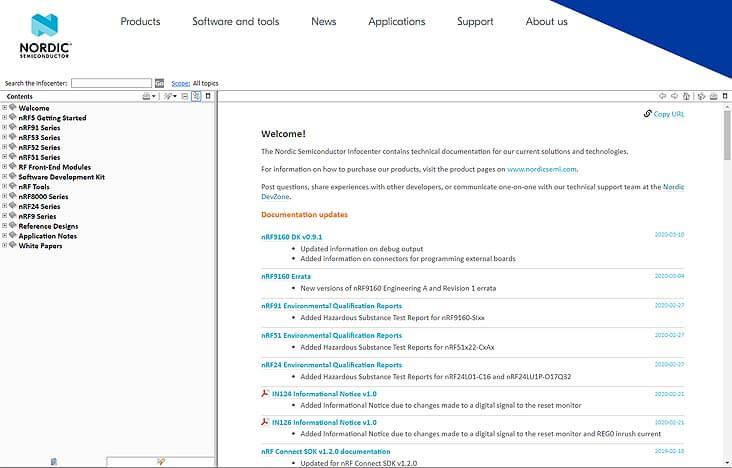Expand the Welcome tree node
Viewport: 732px width, 468px height.
tap(5, 107)
